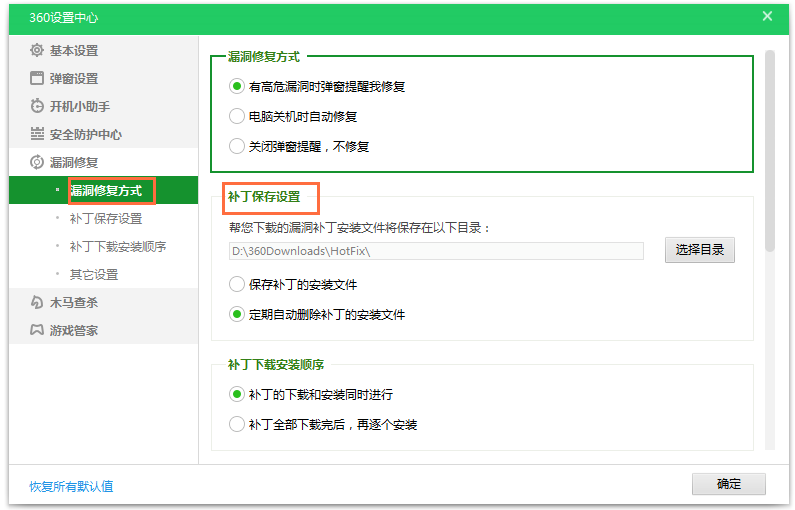Click the window icon beside 弹窗设置
Screen dimensions: 795x510
[x=37, y=78]
